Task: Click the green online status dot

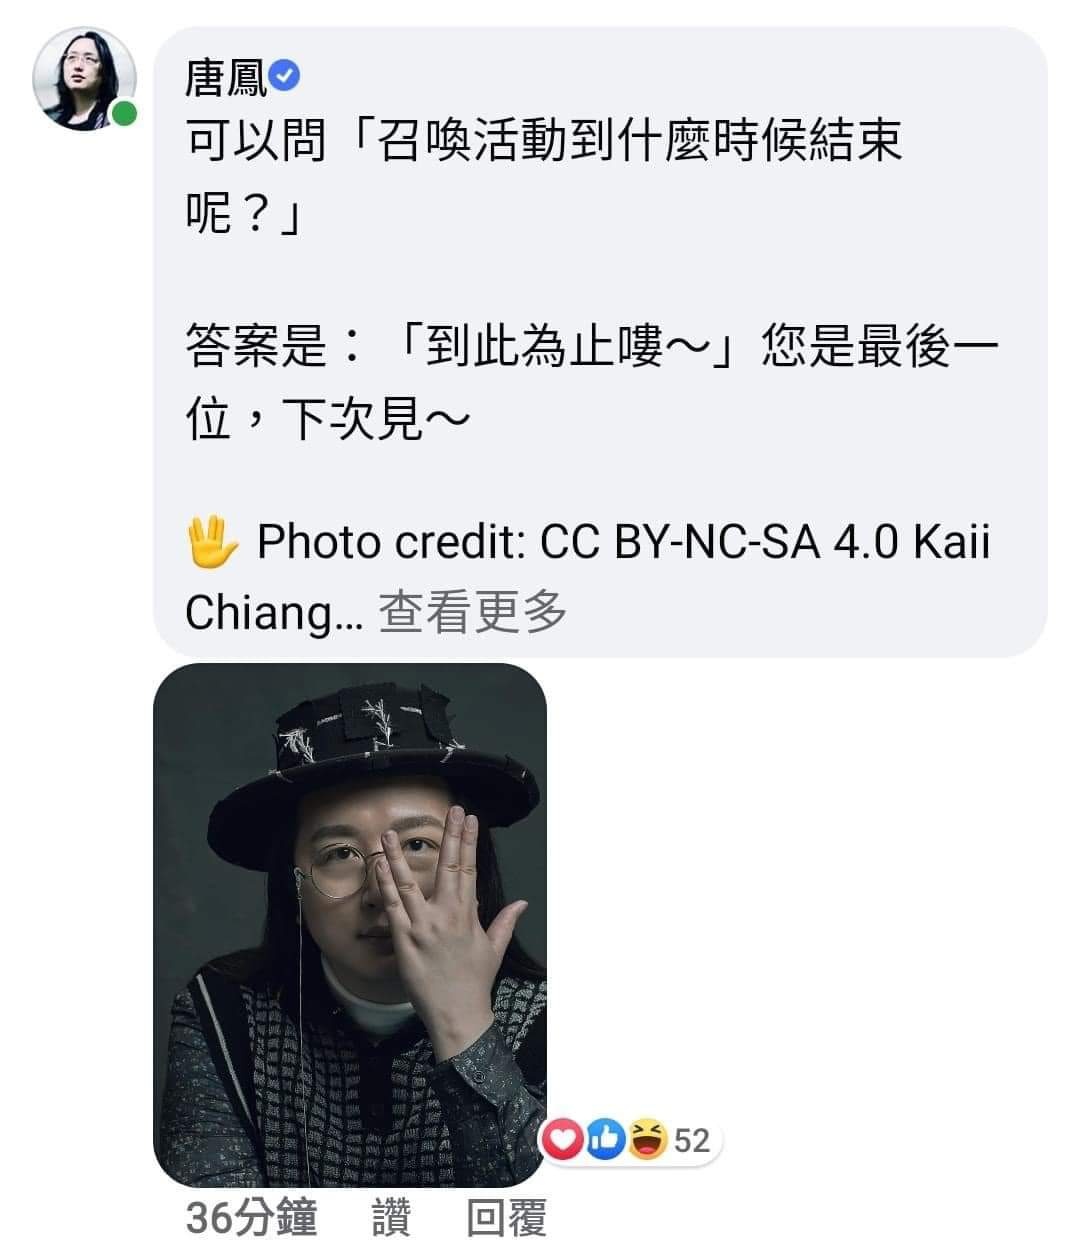Action: tap(124, 114)
